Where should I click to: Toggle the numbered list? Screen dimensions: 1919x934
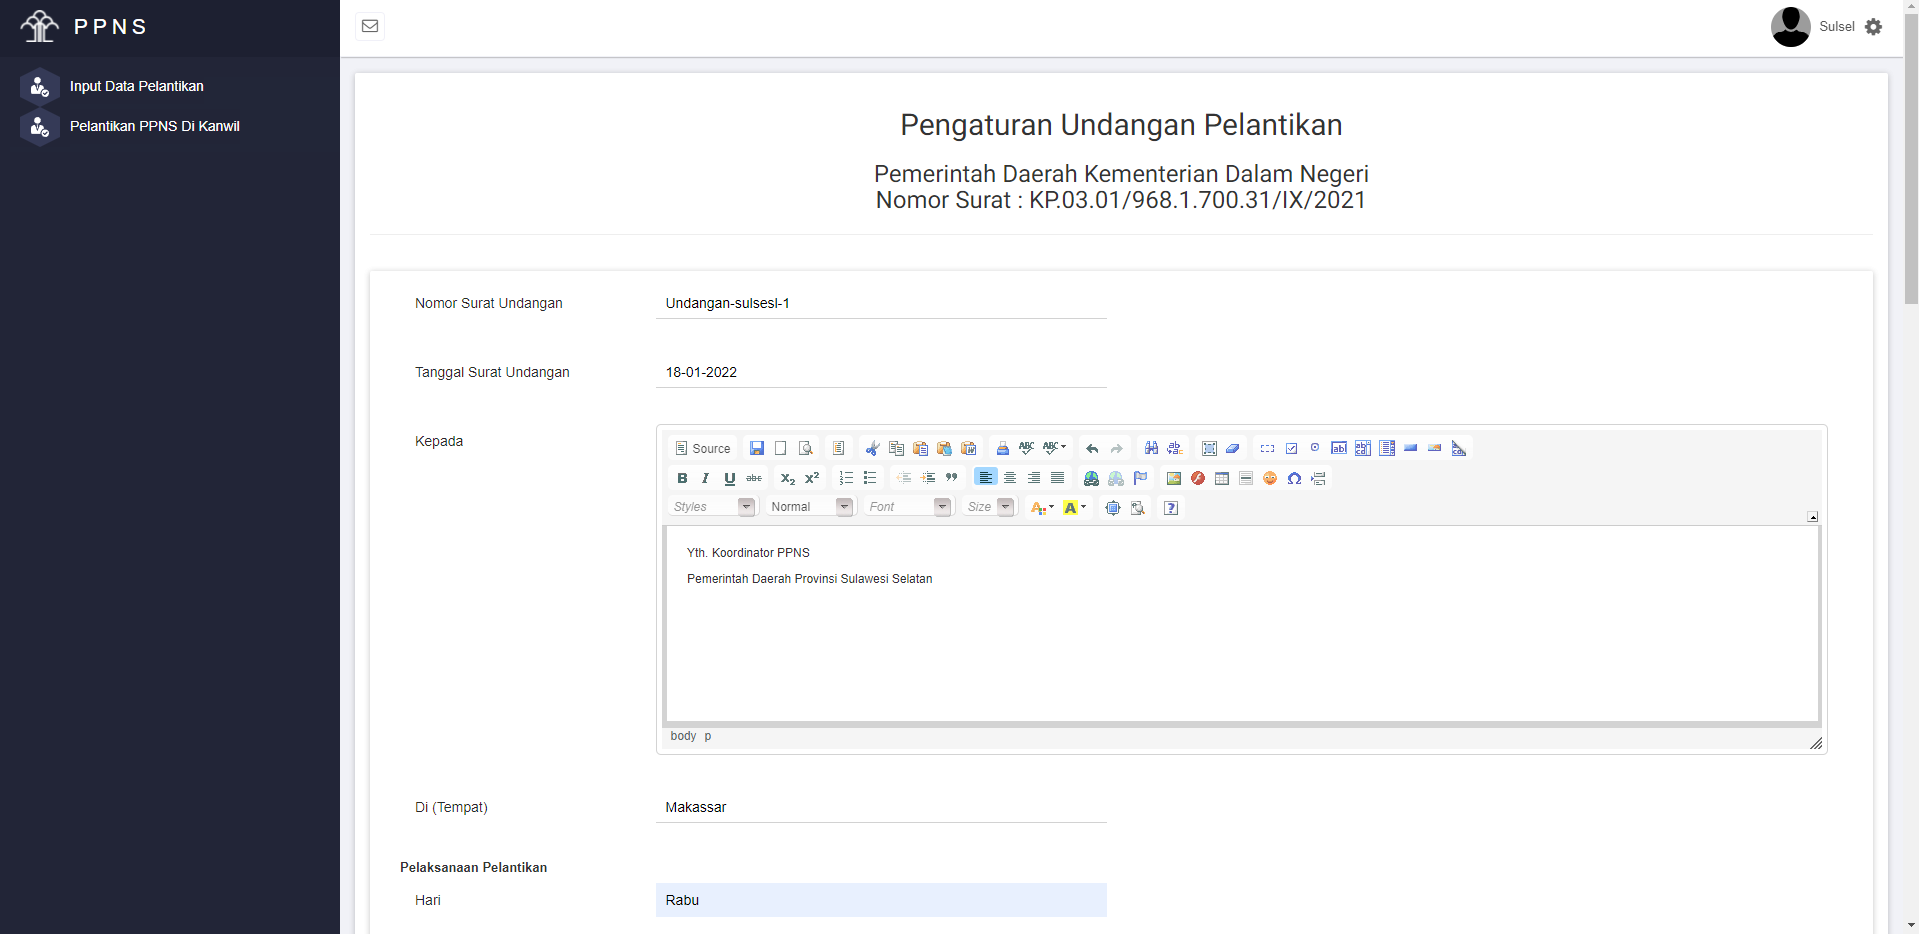pos(846,478)
